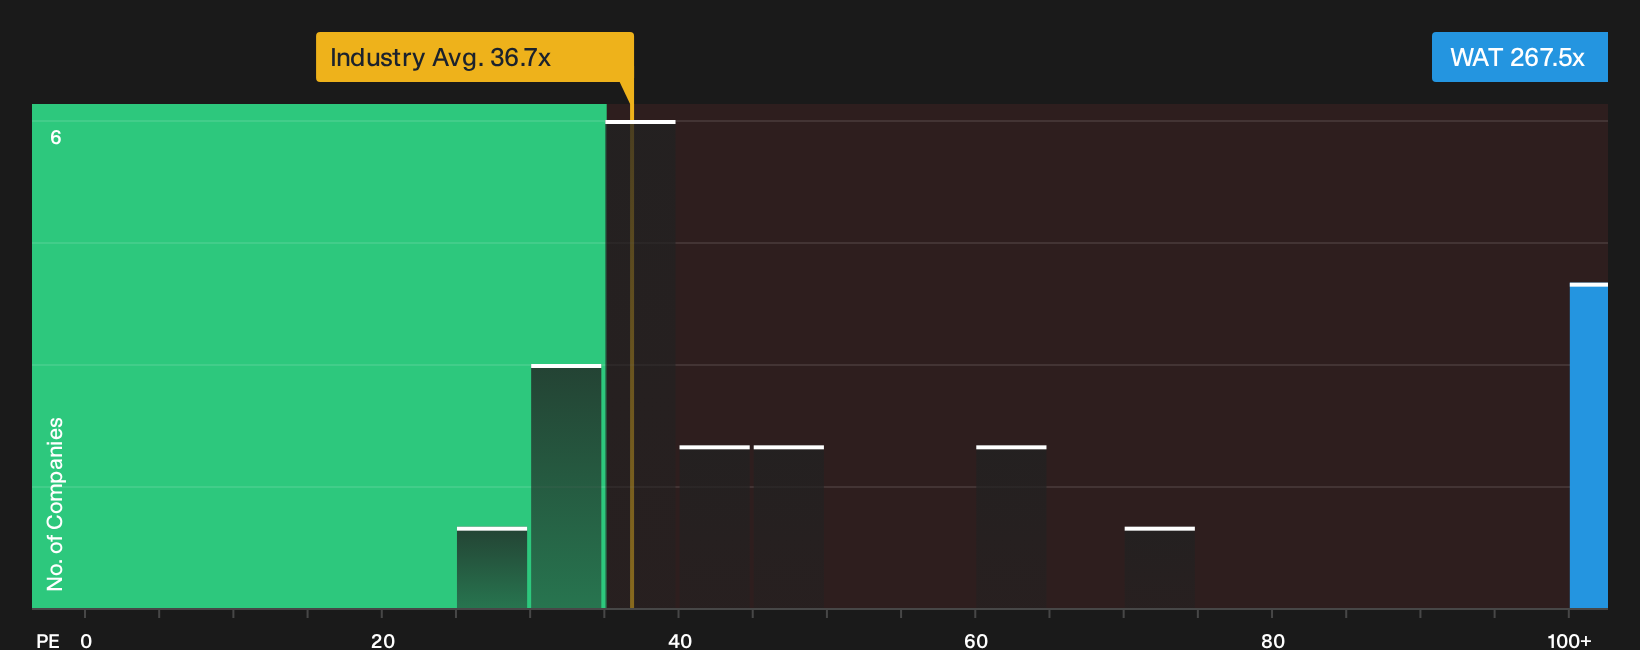Click the Industry Avg. 36.7x label
The image size is (1640, 650).
tap(475, 57)
